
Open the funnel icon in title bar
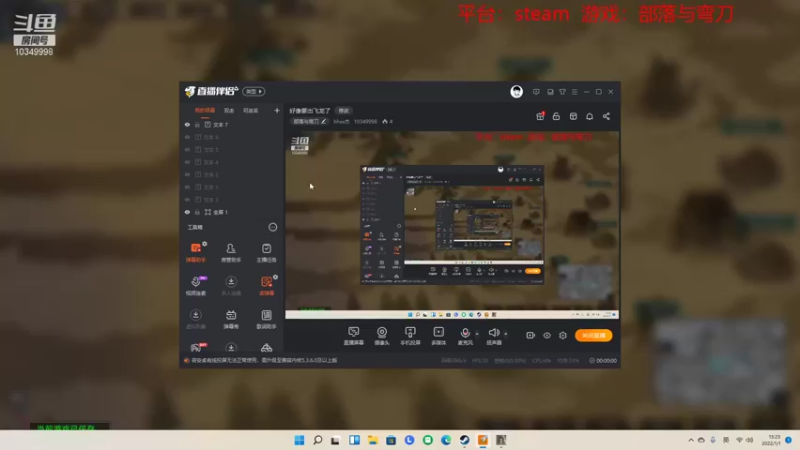[x=562, y=92]
